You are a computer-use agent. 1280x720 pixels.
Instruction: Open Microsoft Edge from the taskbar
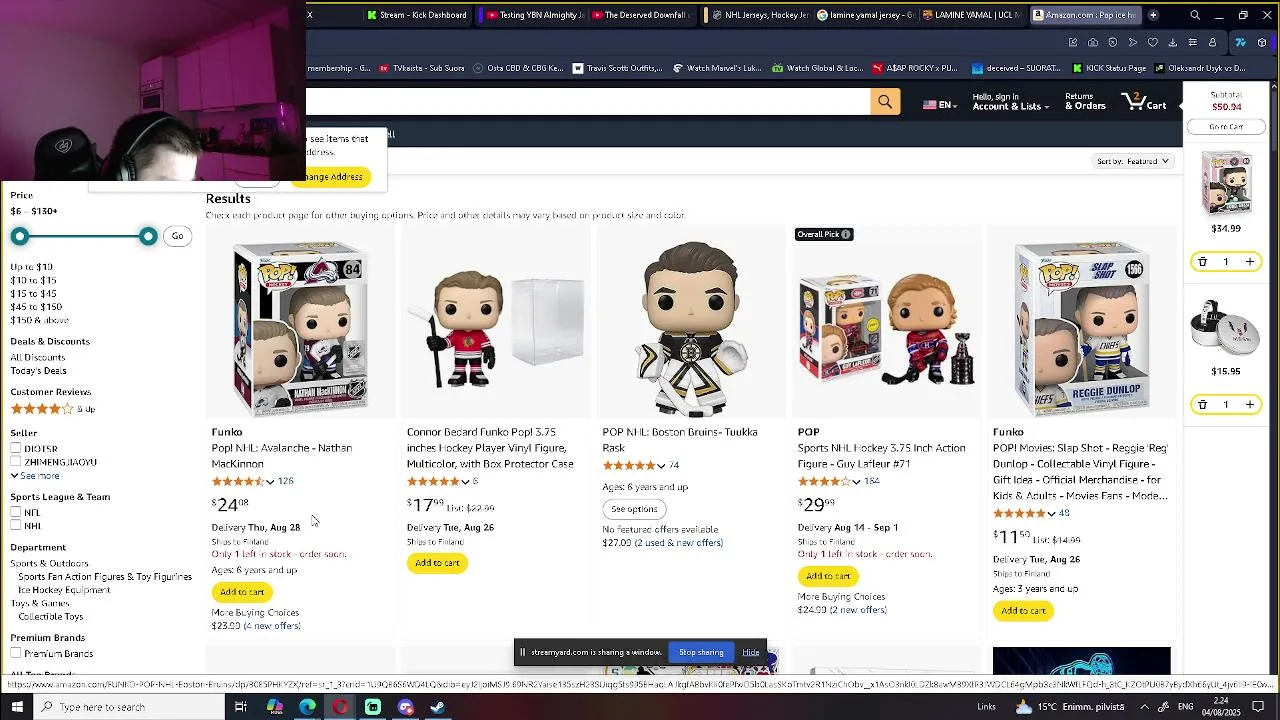coord(307,707)
